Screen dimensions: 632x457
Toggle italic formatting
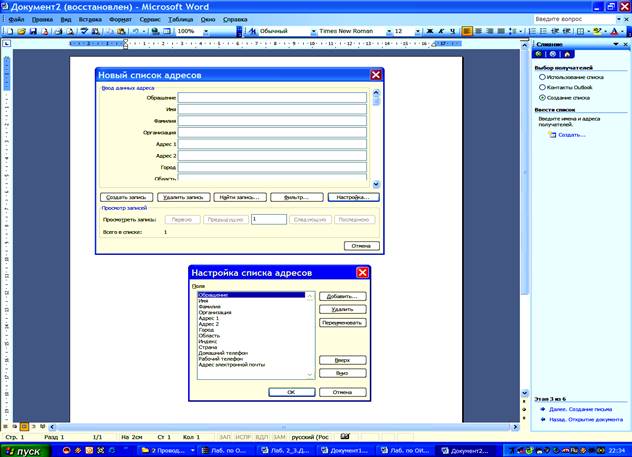pyautogui.click(x=441, y=31)
